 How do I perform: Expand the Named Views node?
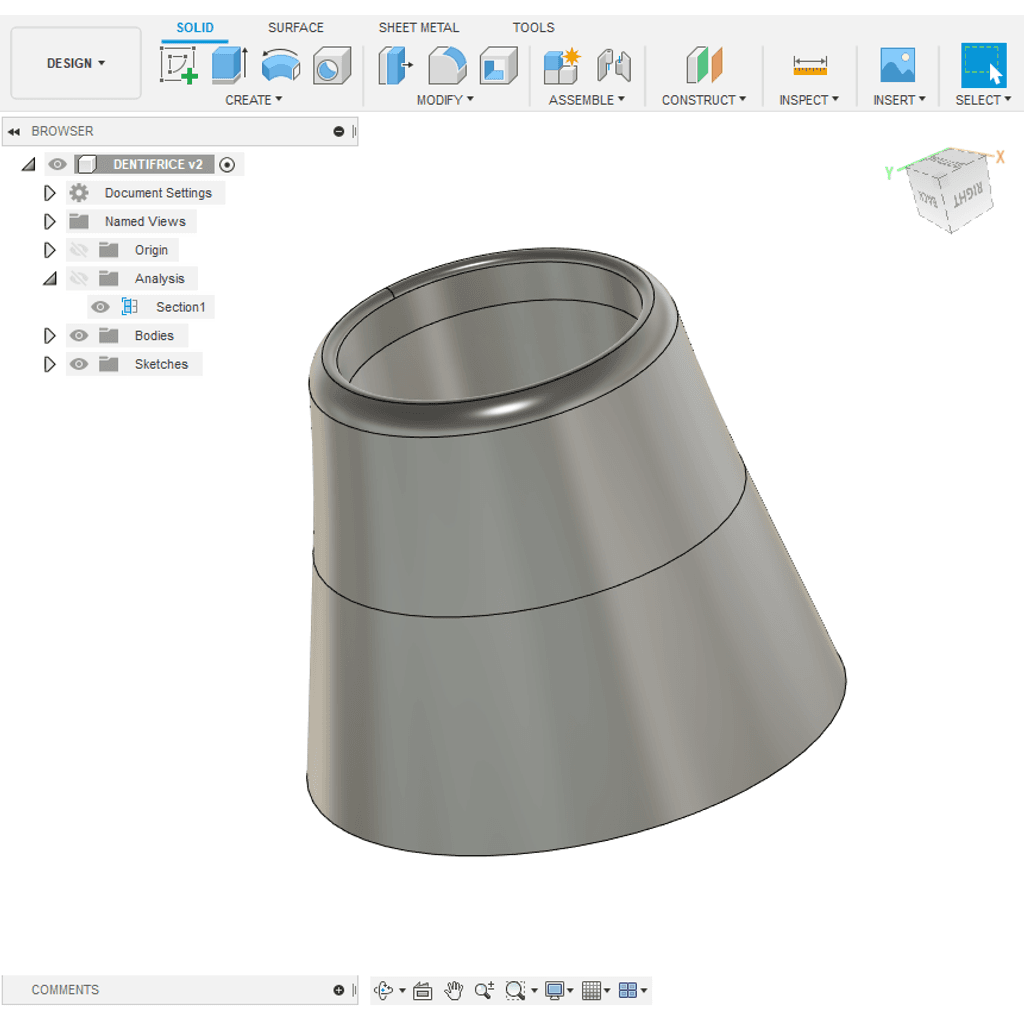[49, 221]
